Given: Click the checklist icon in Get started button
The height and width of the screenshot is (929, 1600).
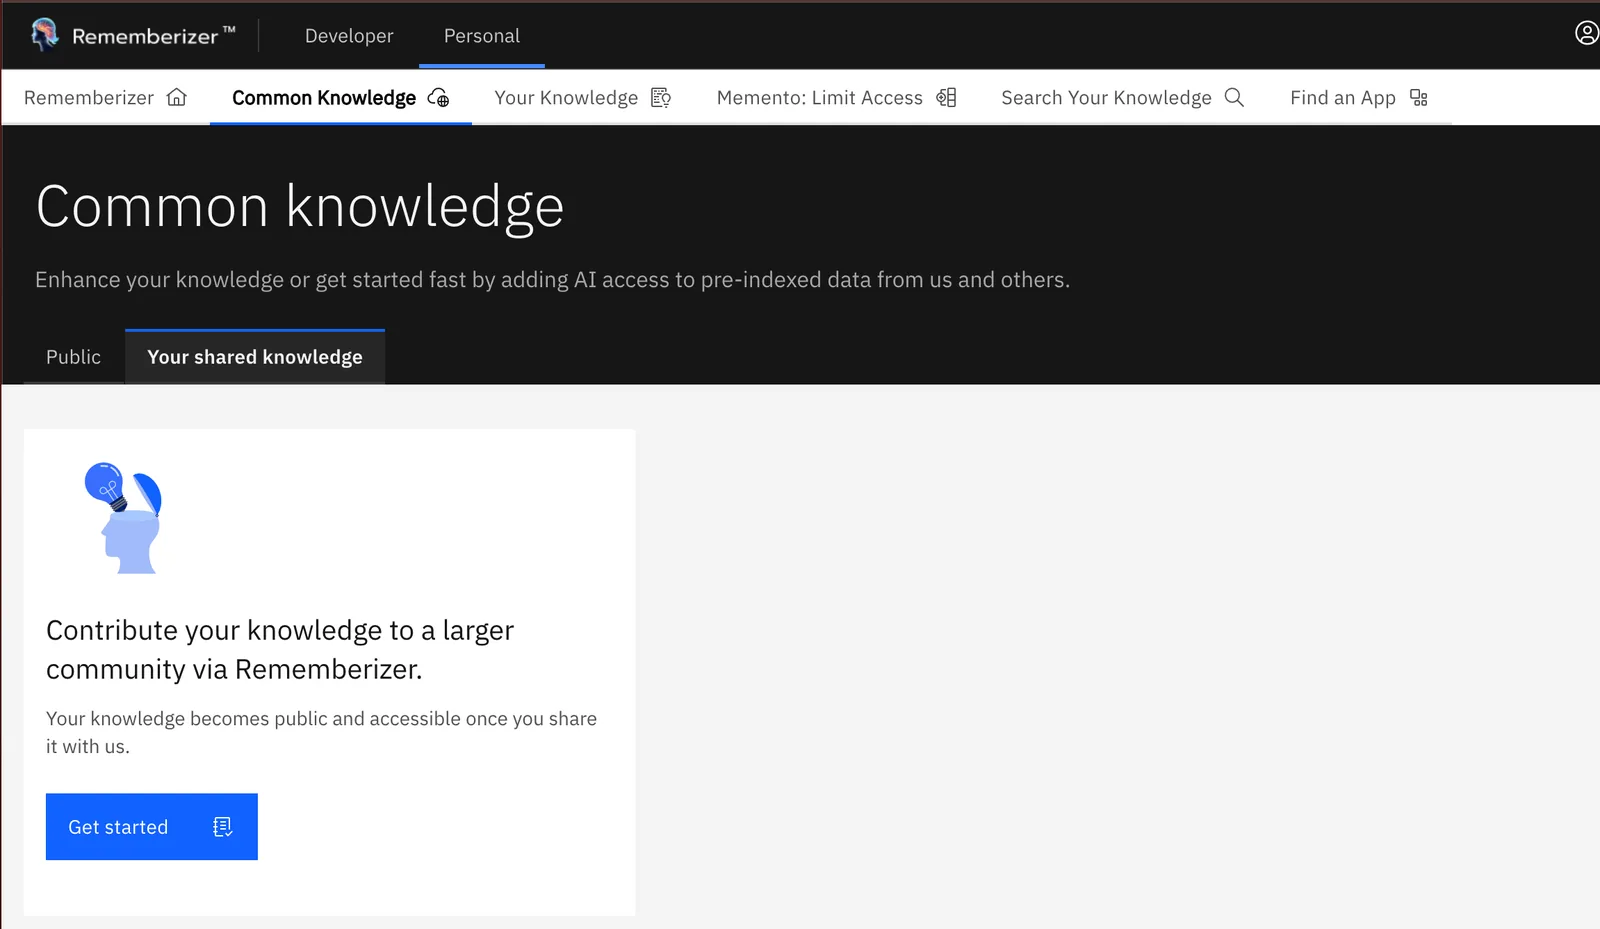Looking at the screenshot, I should [223, 827].
